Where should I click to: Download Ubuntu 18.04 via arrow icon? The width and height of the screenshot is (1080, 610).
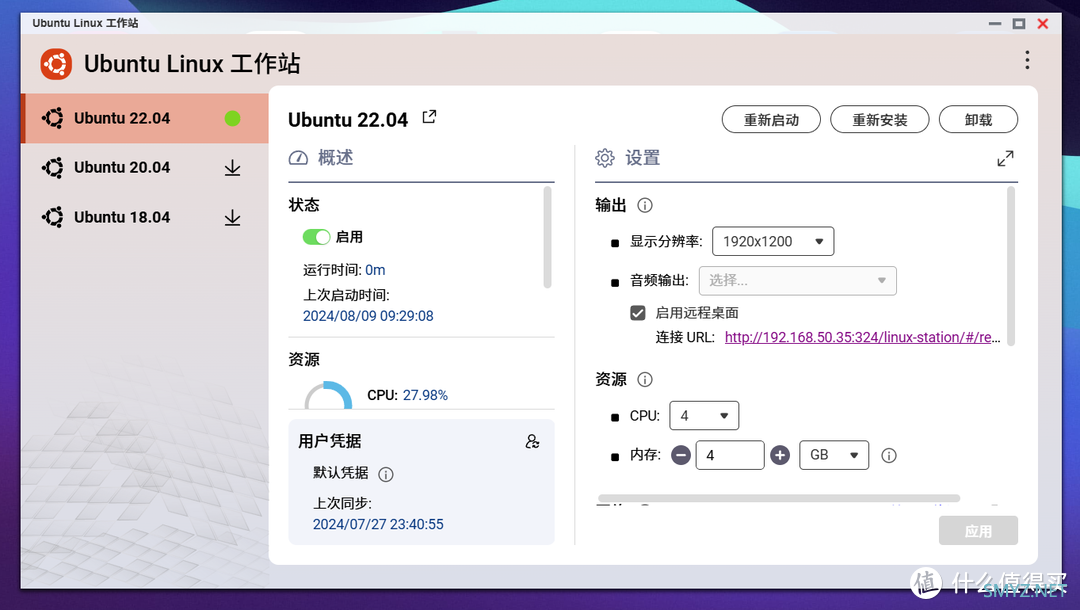(x=233, y=218)
